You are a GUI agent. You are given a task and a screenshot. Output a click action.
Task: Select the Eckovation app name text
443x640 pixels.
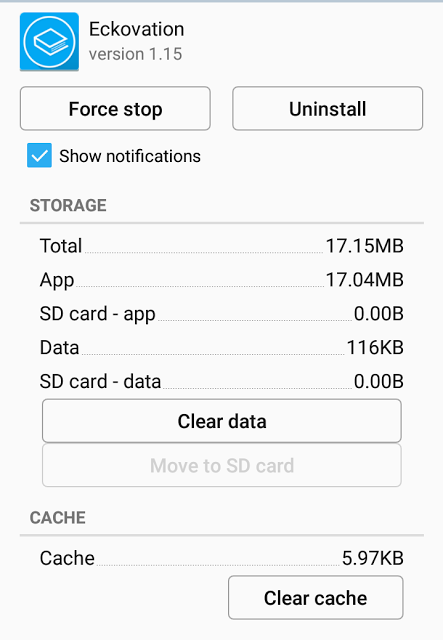pos(137,29)
